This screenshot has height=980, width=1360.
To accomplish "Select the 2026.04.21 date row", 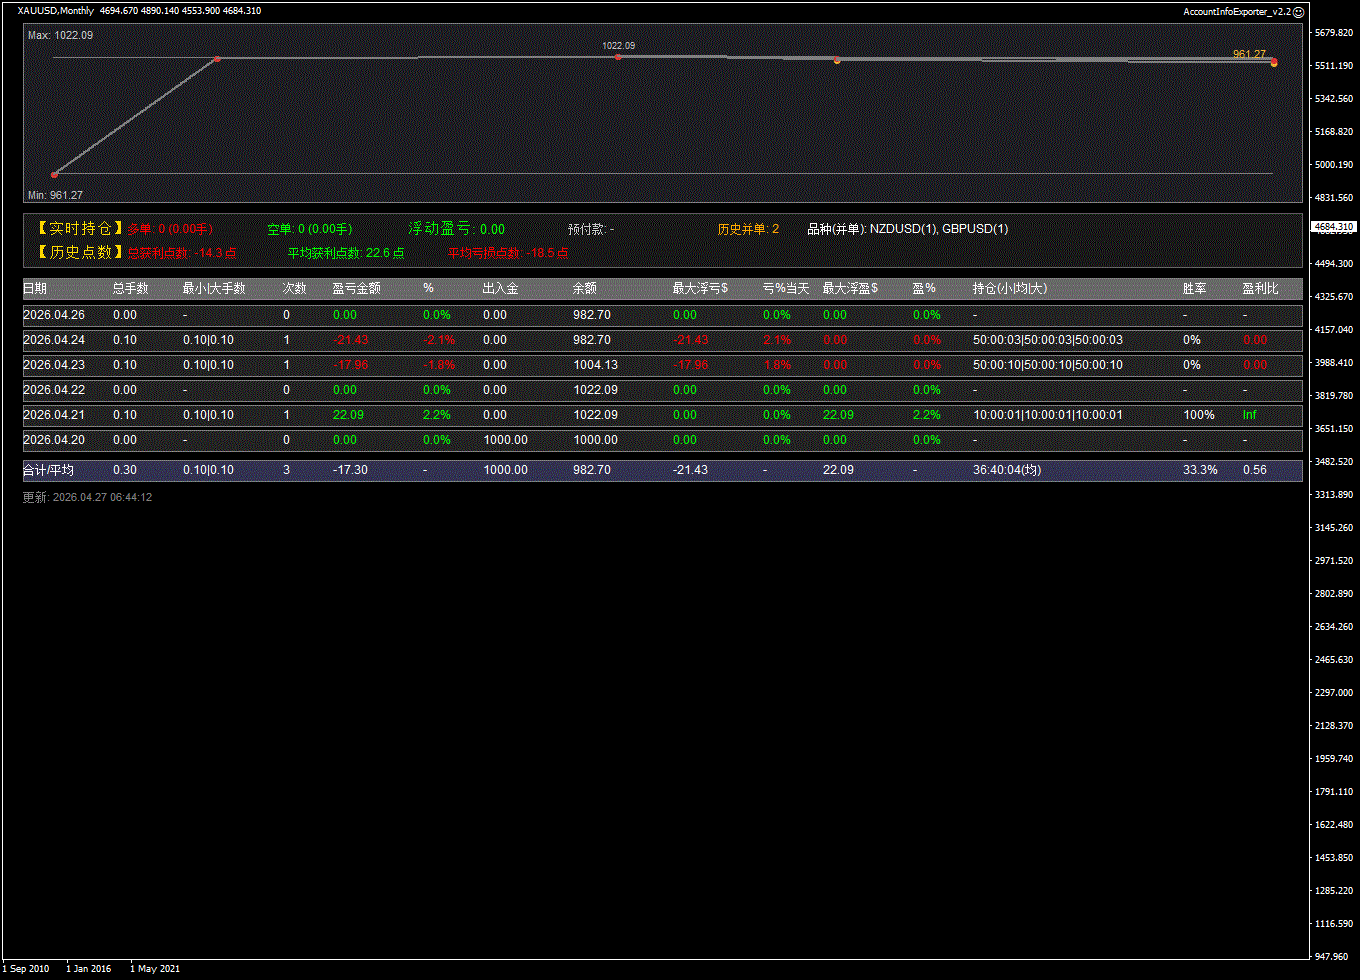I will click(x=54, y=415).
